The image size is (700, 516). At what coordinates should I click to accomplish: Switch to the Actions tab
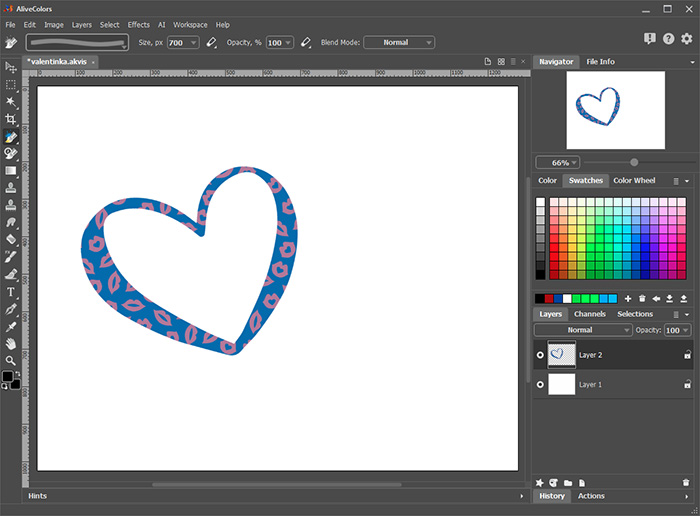[591, 496]
